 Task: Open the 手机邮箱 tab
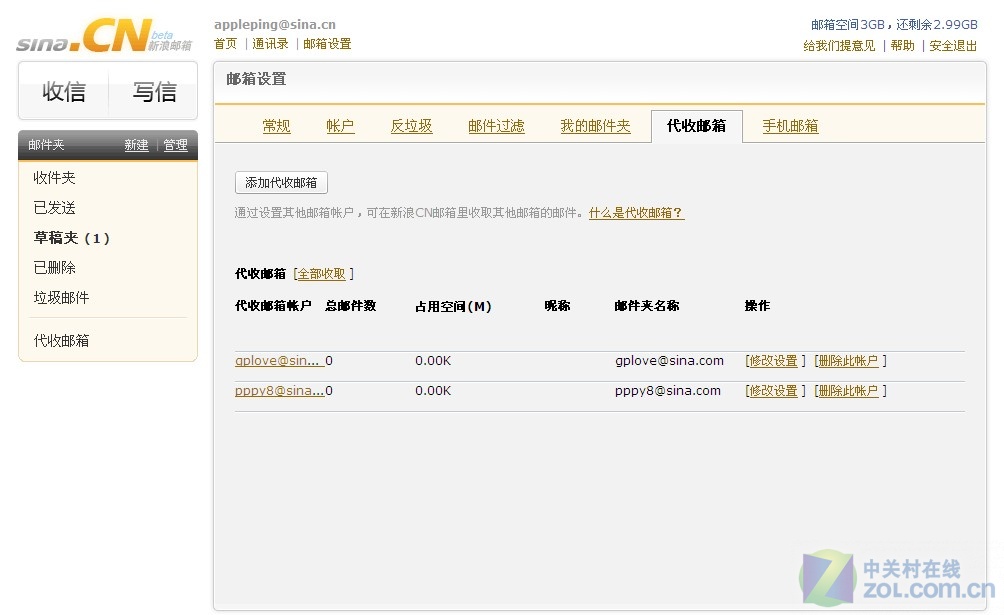(789, 126)
